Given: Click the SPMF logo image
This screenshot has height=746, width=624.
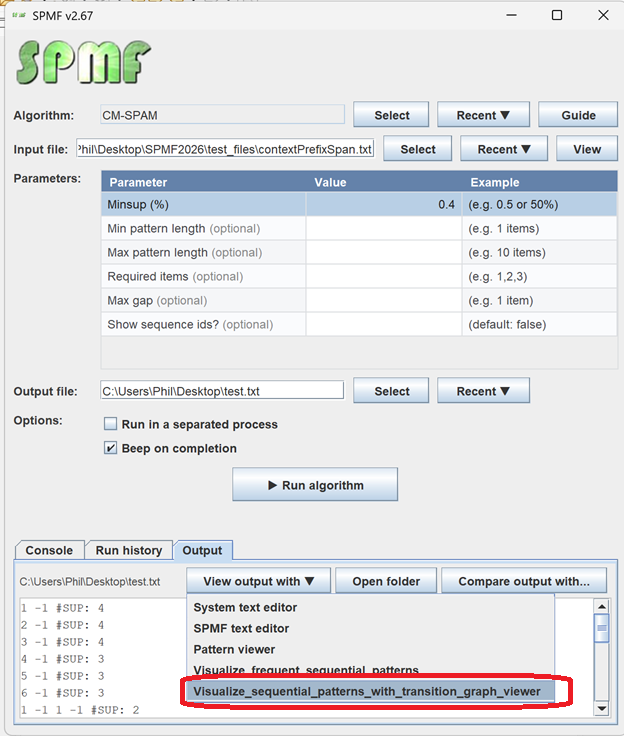Looking at the screenshot, I should 84,63.
